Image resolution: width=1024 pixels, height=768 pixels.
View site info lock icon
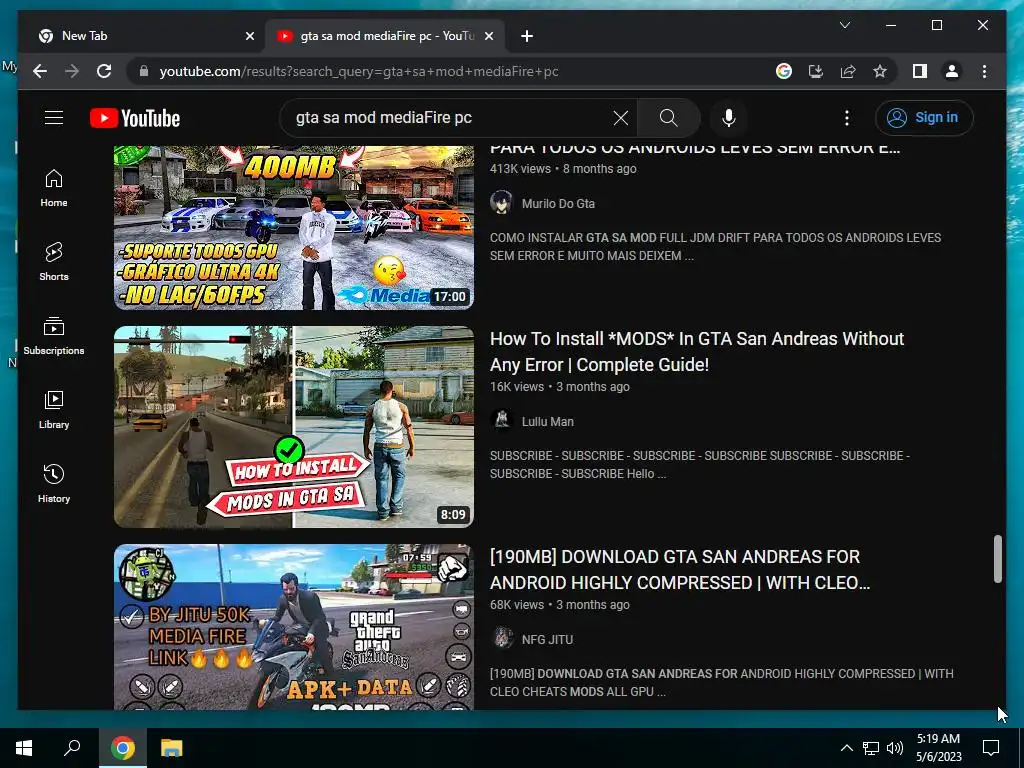[144, 71]
